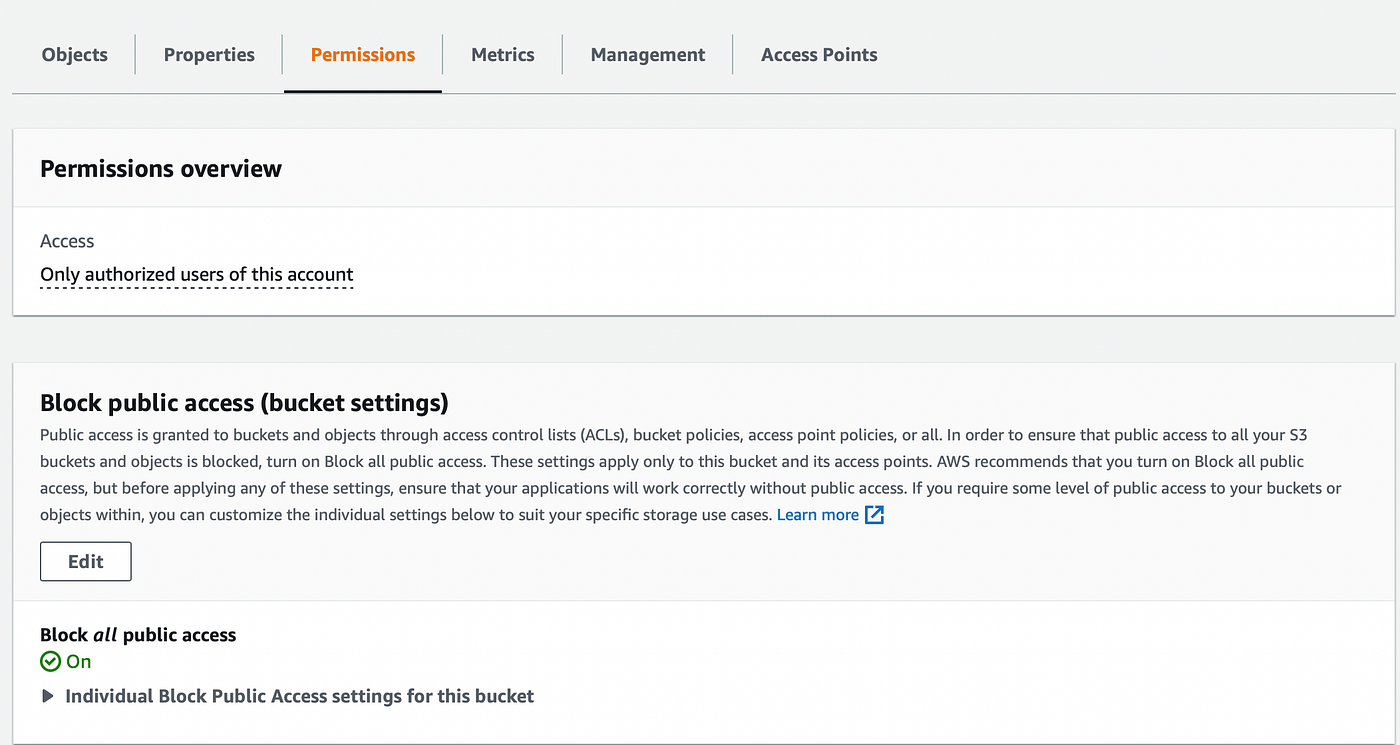Expand Individual Block Public Access settings triangle
Image resolution: width=1400 pixels, height=745 pixels.
point(48,696)
